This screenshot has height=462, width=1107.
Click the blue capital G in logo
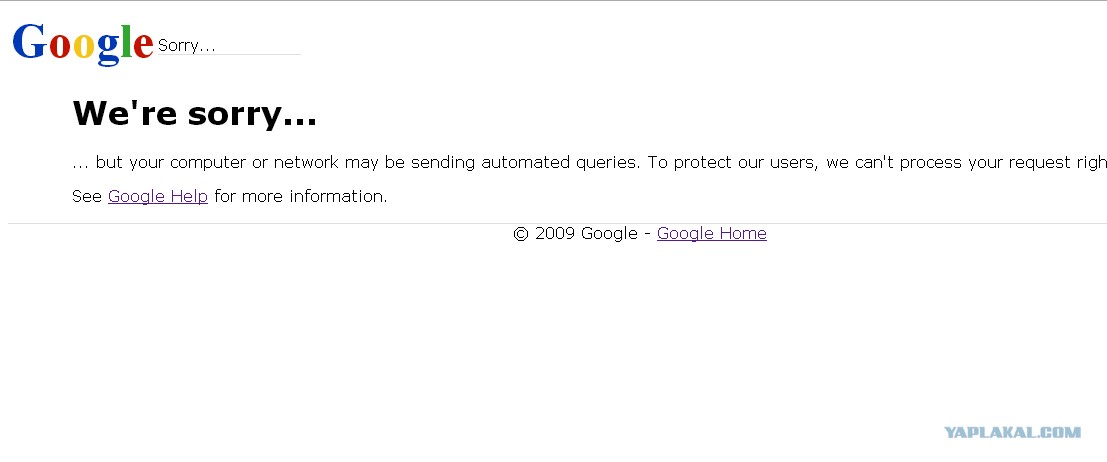[x=29, y=42]
